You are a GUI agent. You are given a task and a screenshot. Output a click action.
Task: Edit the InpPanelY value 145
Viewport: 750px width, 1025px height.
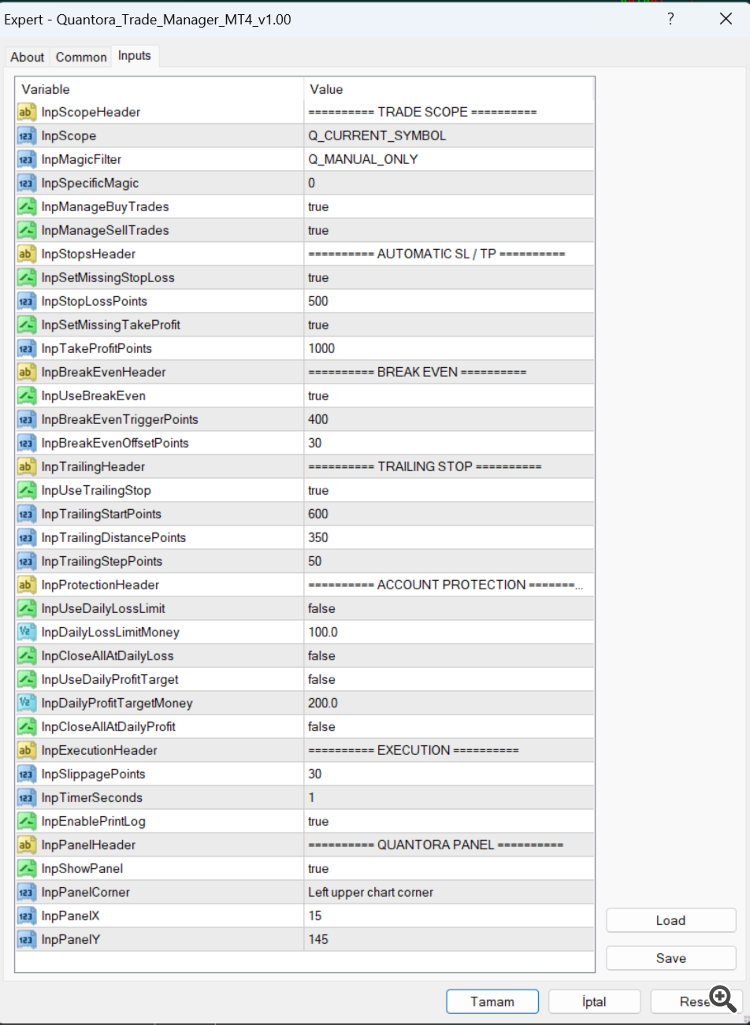click(x=449, y=939)
